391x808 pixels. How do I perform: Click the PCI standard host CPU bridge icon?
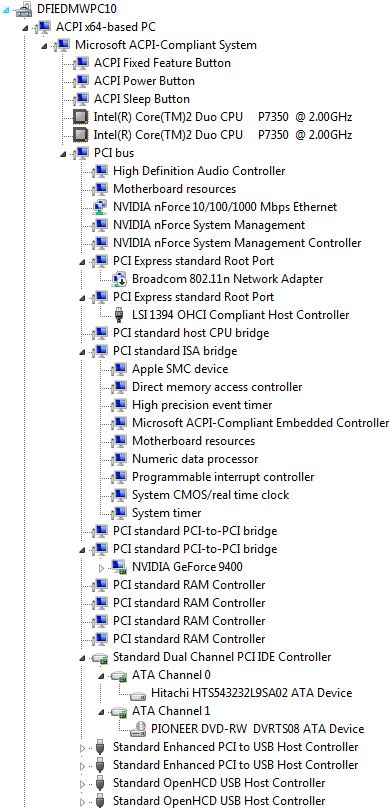click(100, 333)
